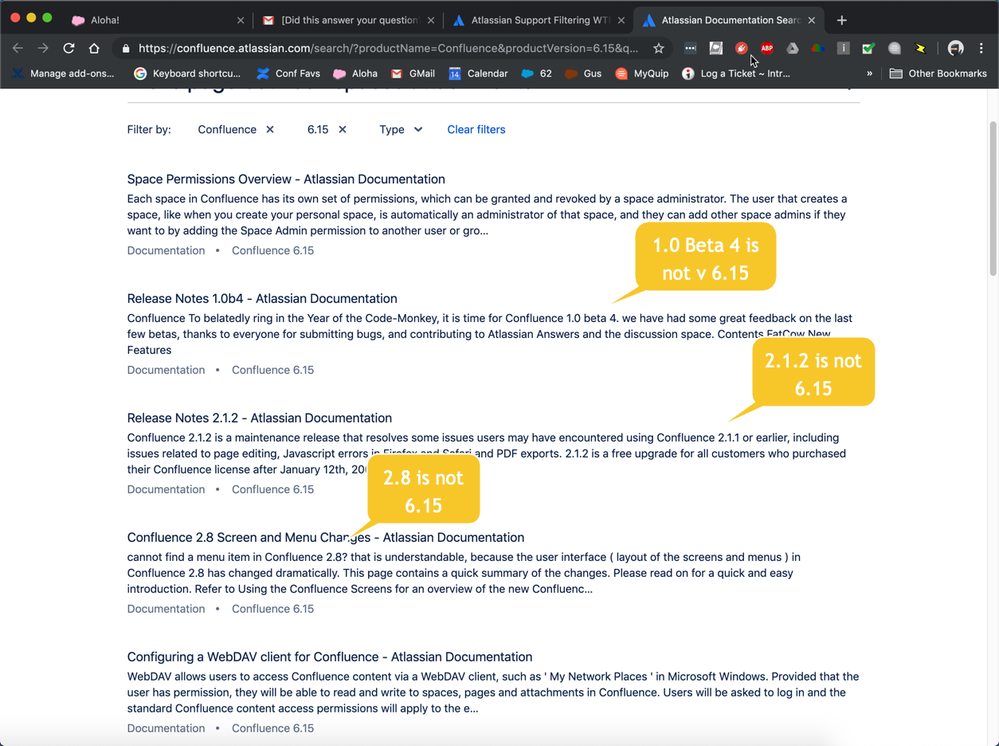Close the Gmail tab
Viewport: 999px width, 746px height.
pyautogui.click(x=431, y=20)
